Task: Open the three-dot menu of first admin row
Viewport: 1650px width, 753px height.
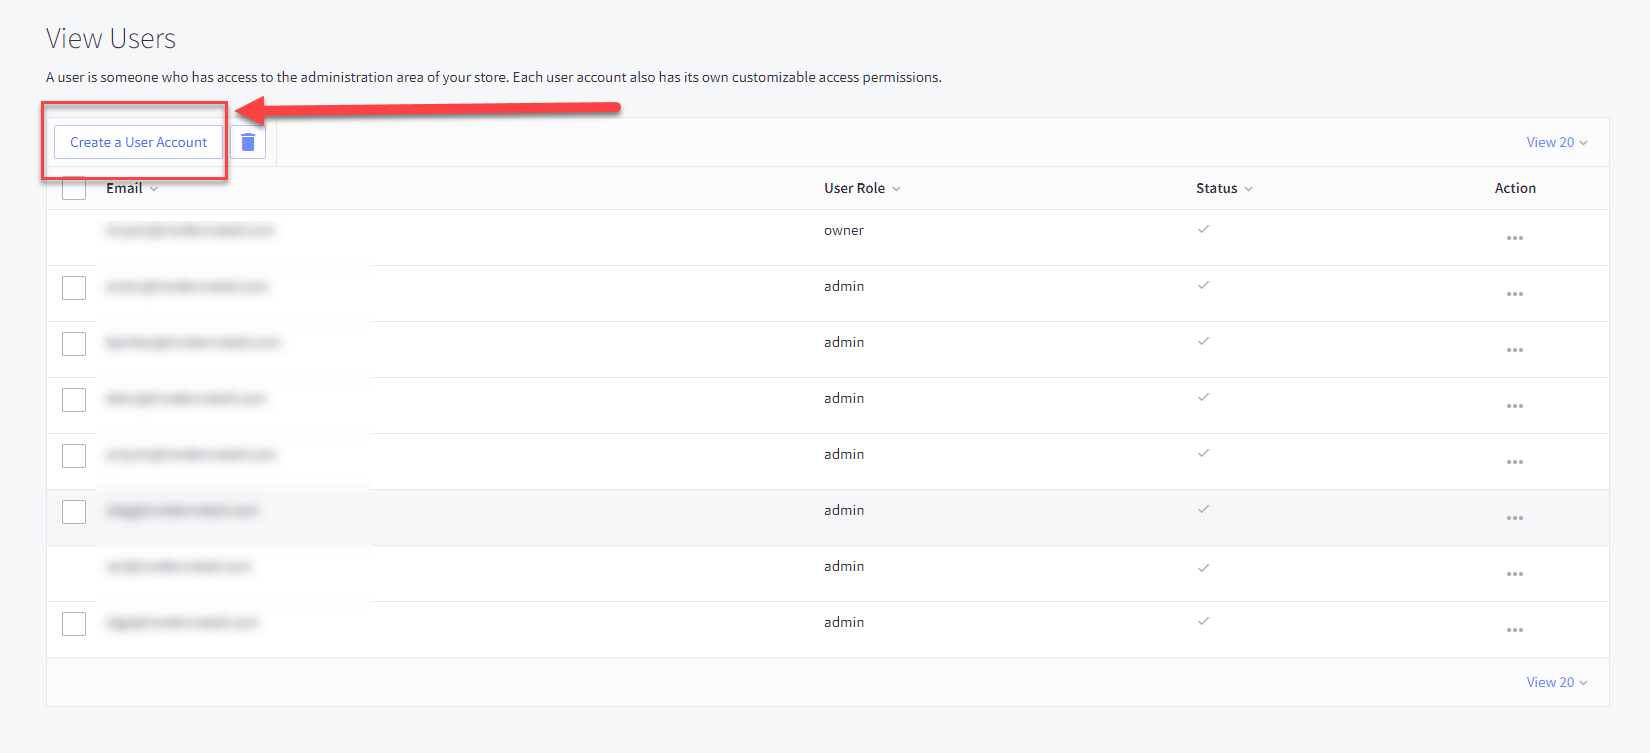Action: (x=1515, y=294)
